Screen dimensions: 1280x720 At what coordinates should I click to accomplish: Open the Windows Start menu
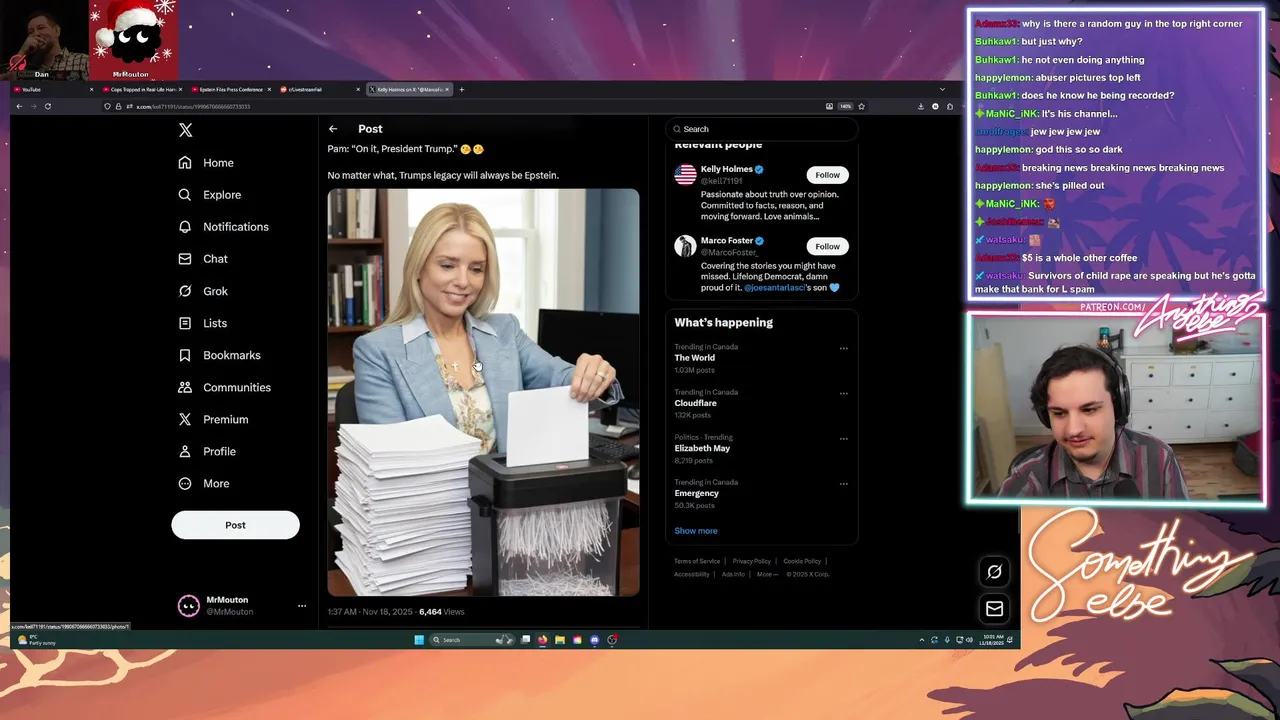coord(419,640)
